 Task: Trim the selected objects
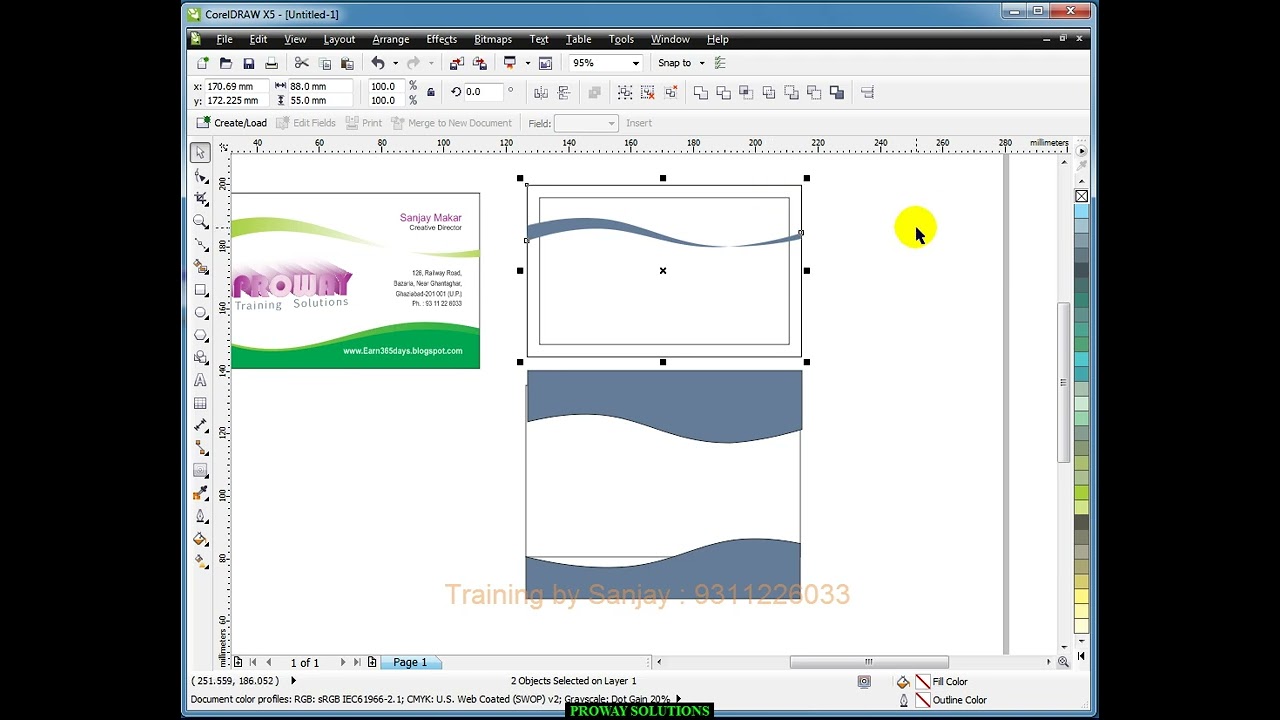tap(724, 92)
